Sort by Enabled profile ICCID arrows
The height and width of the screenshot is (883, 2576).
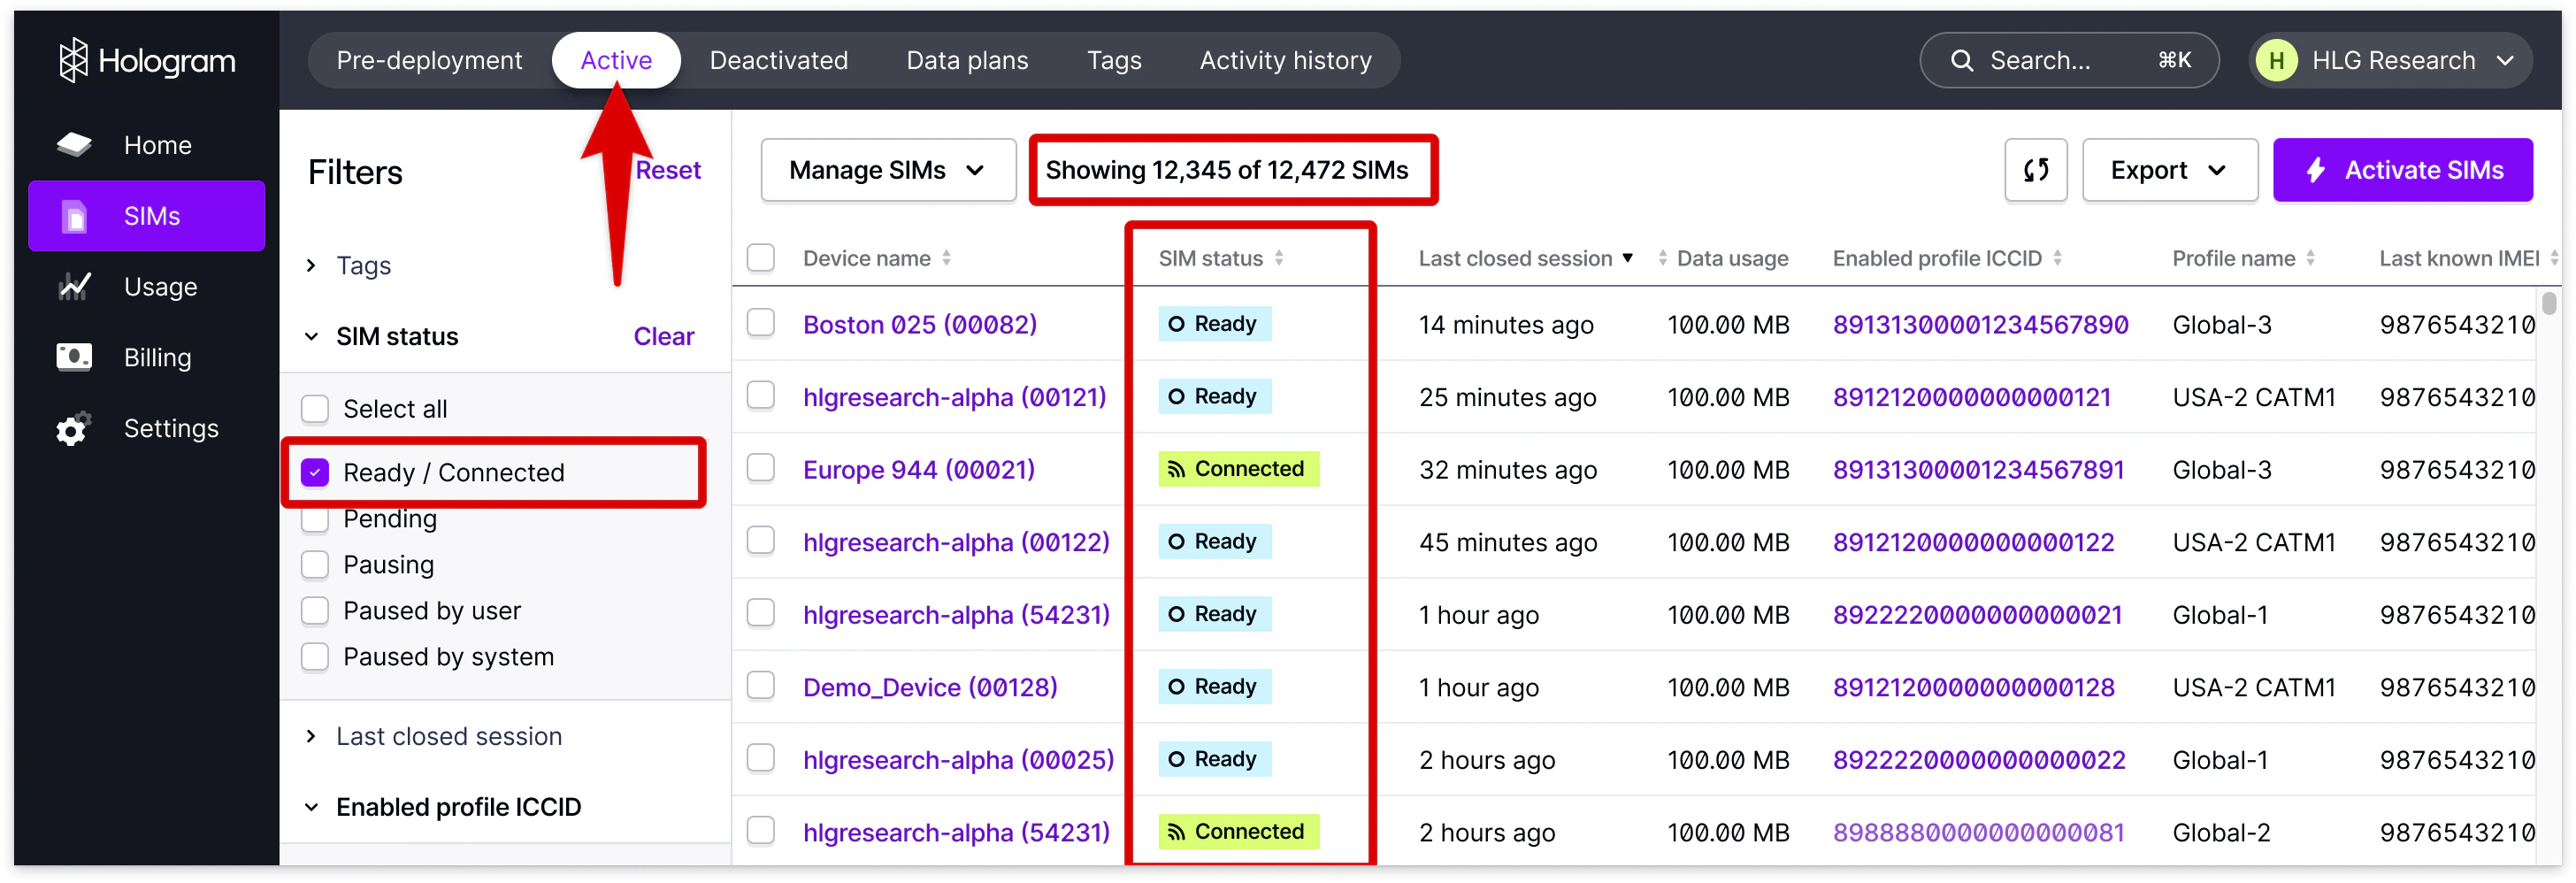(x=2057, y=258)
